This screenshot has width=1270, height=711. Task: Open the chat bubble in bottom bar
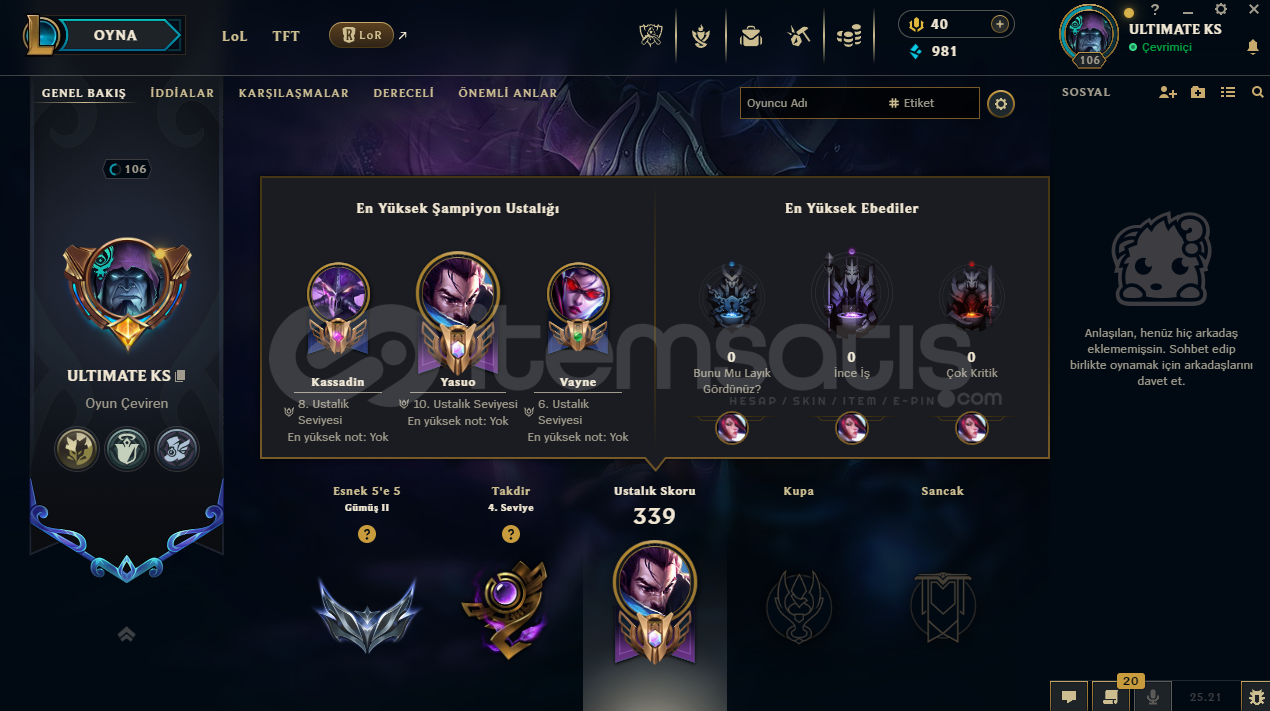1068,696
